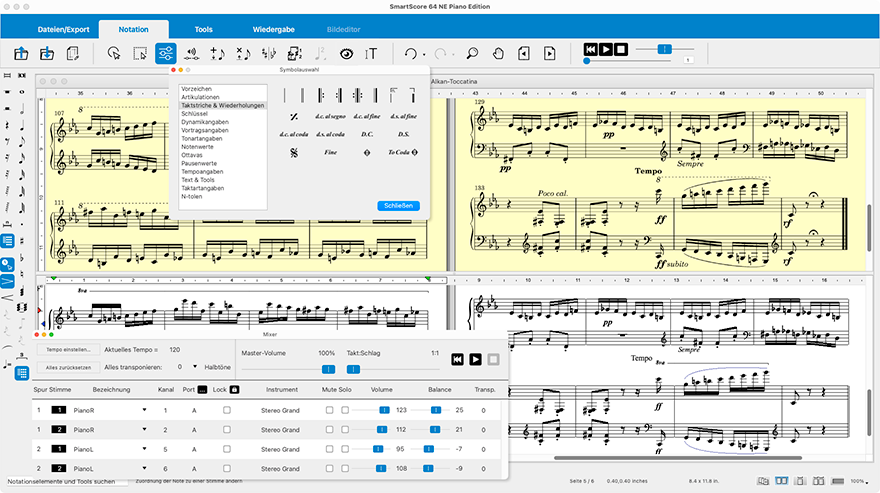Image resolution: width=880 pixels, height=493 pixels.
Task: Click the 'Tempo einstellen...' button
Action: pos(69,350)
